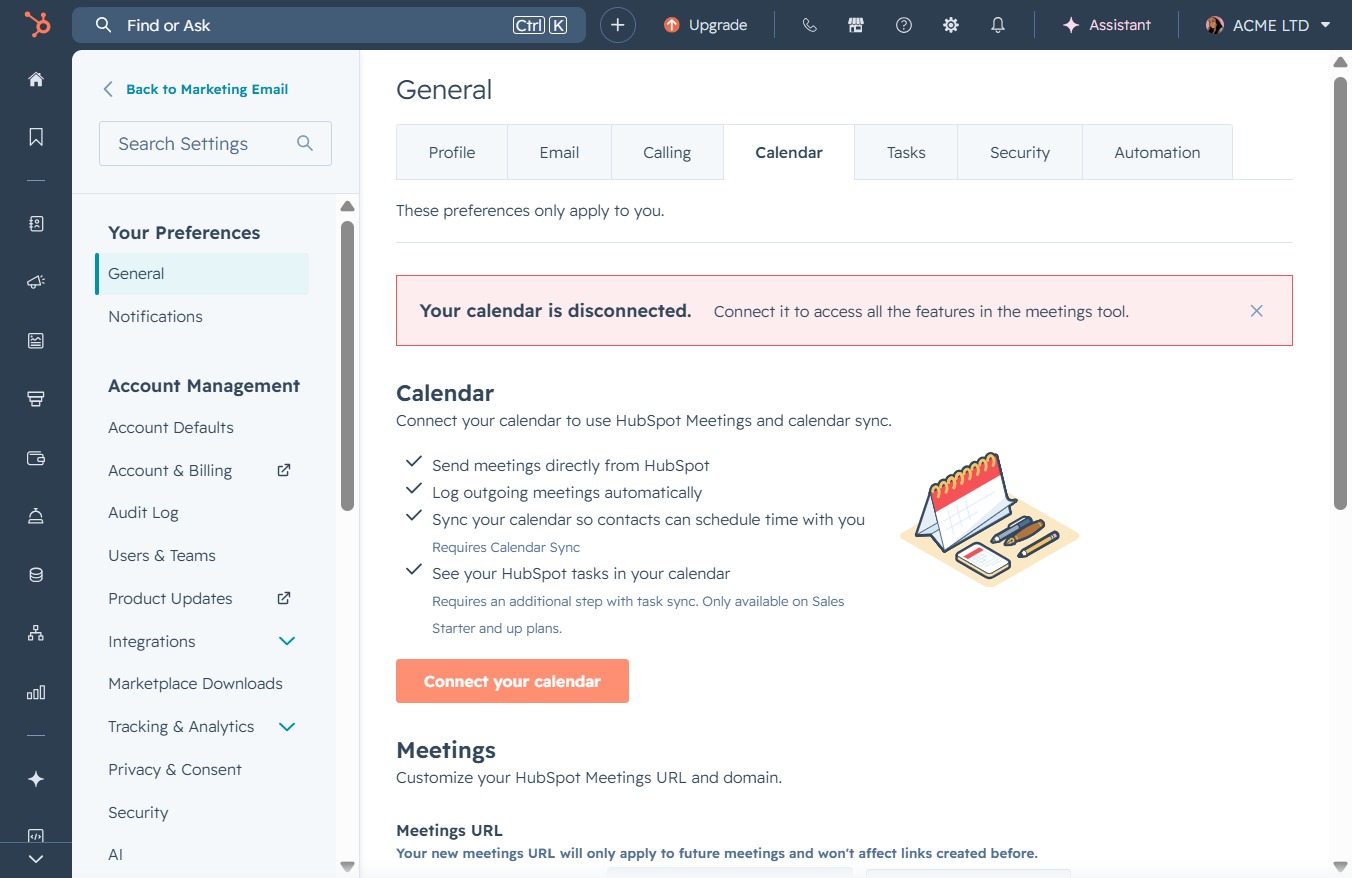
Task: Select the Calendar tab
Action: [x=789, y=152]
